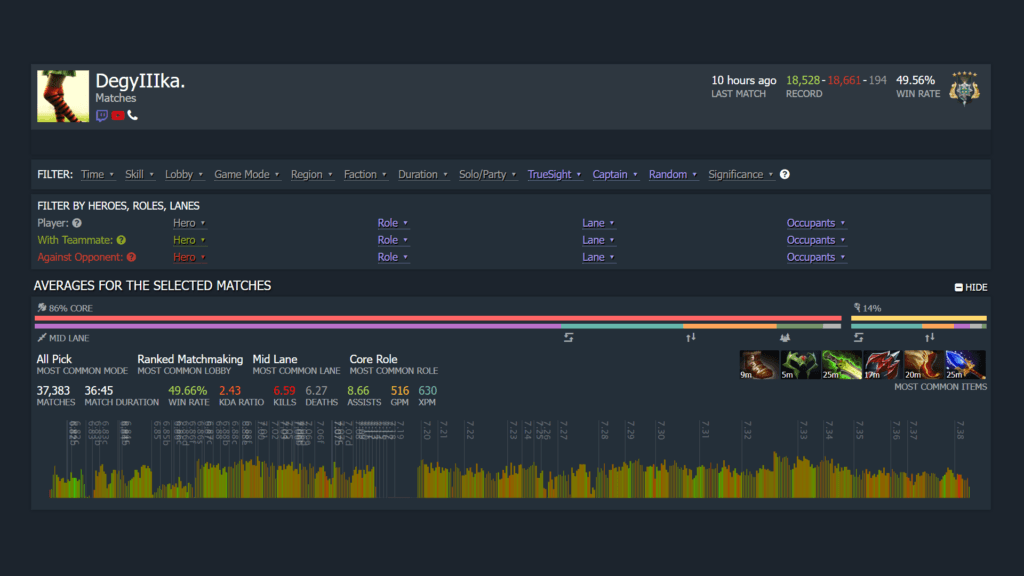Click the phone contact icon
The height and width of the screenshot is (576, 1024).
(132, 115)
